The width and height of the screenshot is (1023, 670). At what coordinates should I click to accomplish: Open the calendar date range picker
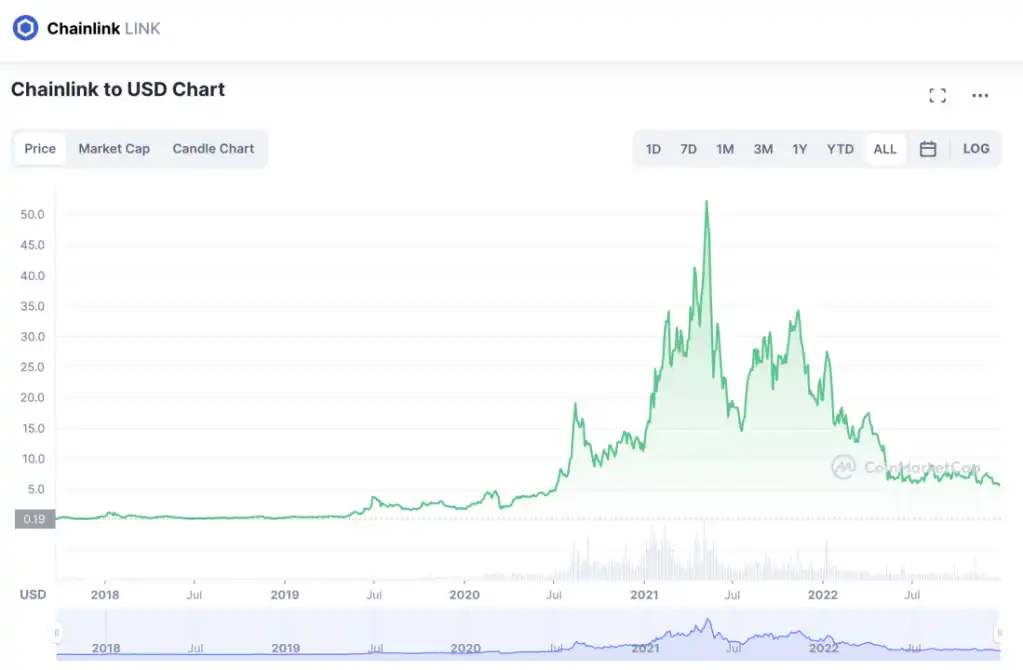[x=928, y=149]
